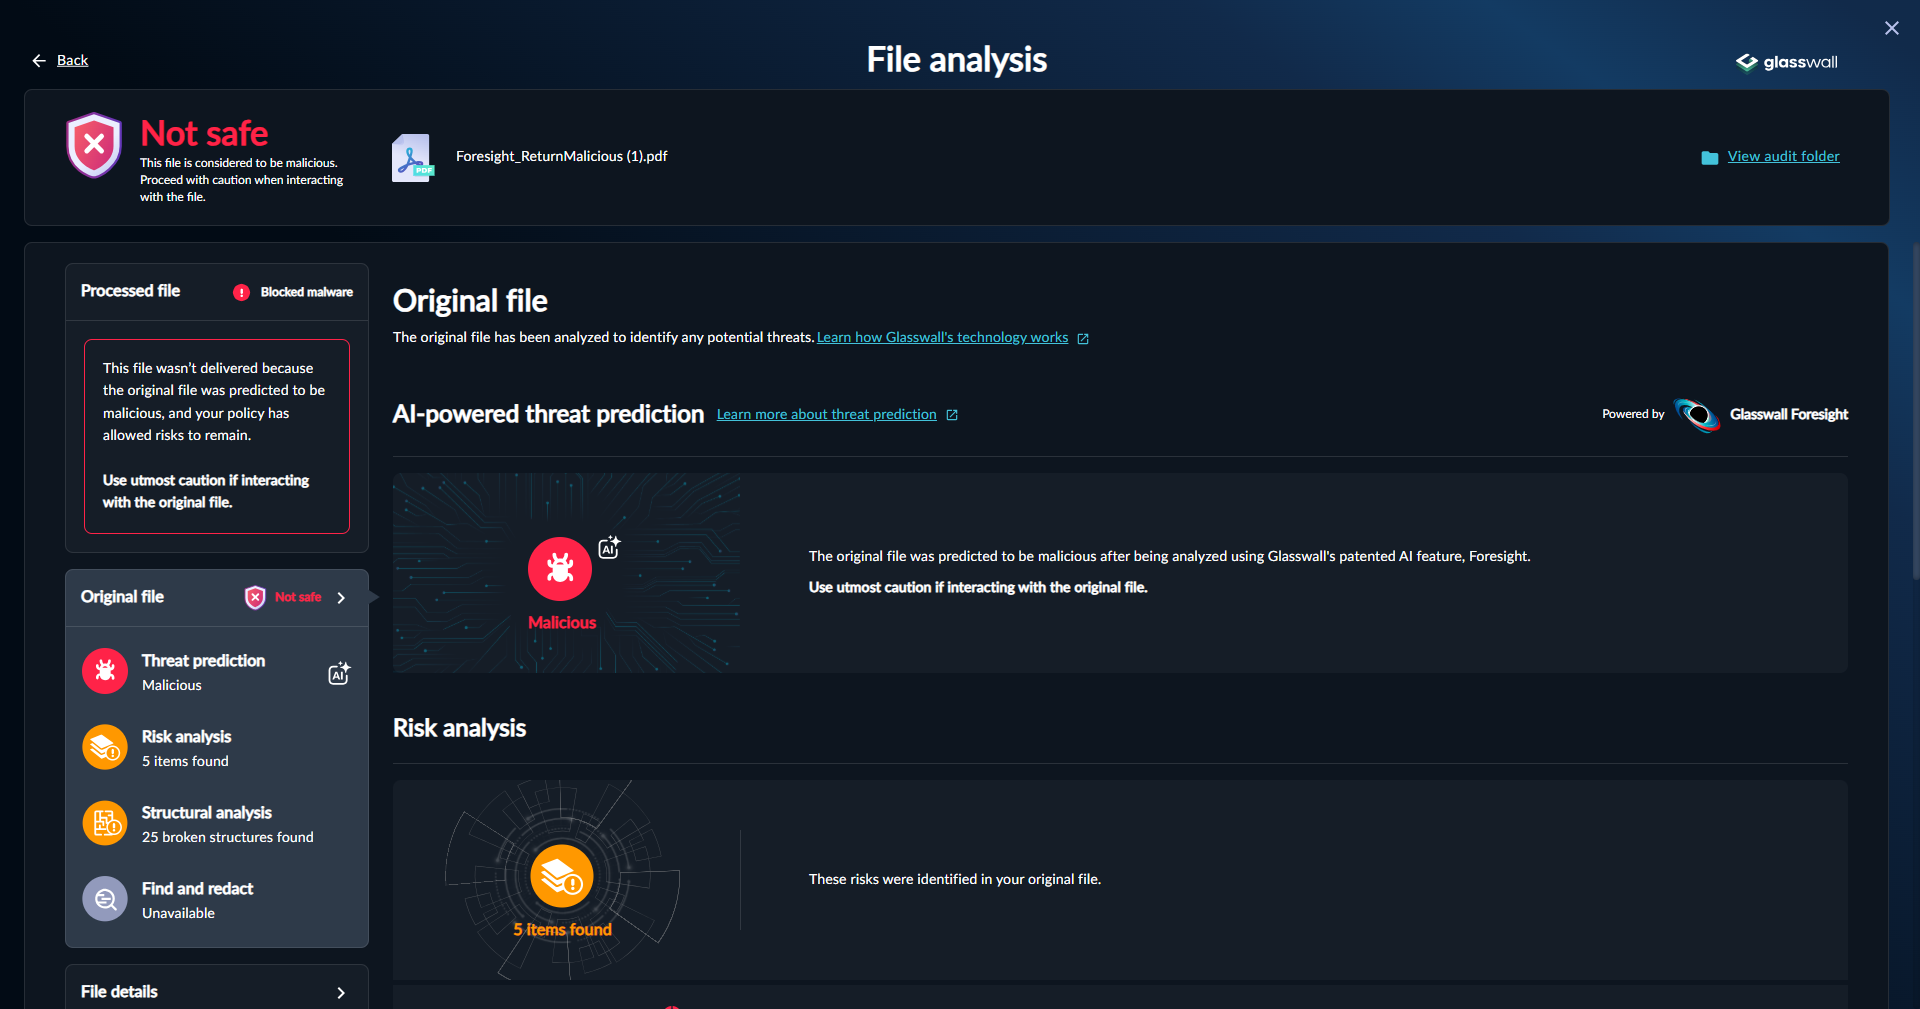Open the View audit folder link

tap(1783, 156)
